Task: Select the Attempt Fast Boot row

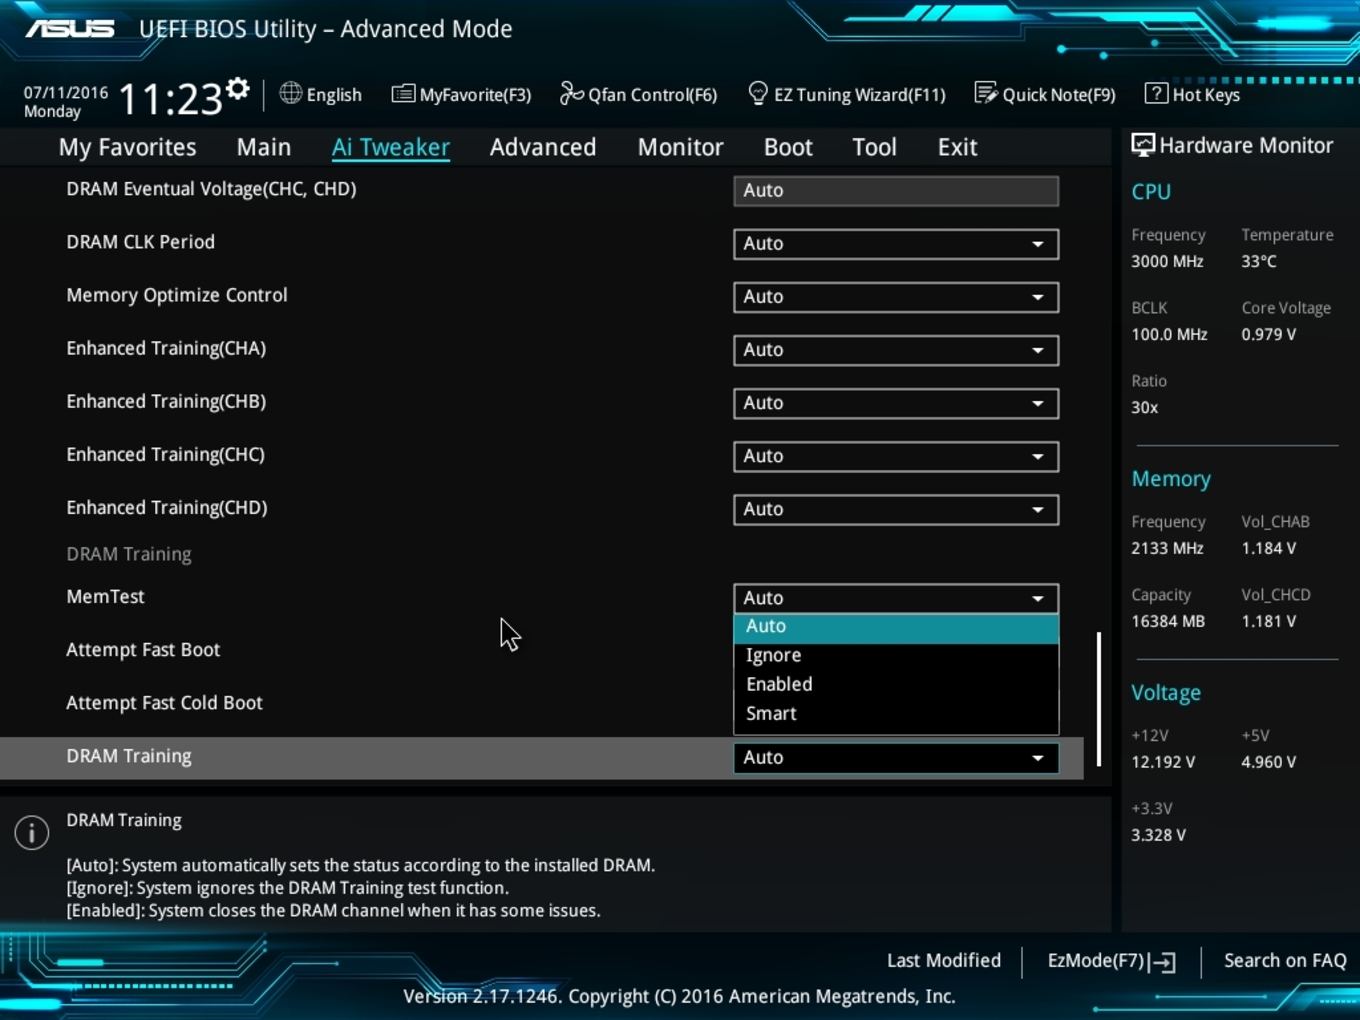Action: point(143,650)
